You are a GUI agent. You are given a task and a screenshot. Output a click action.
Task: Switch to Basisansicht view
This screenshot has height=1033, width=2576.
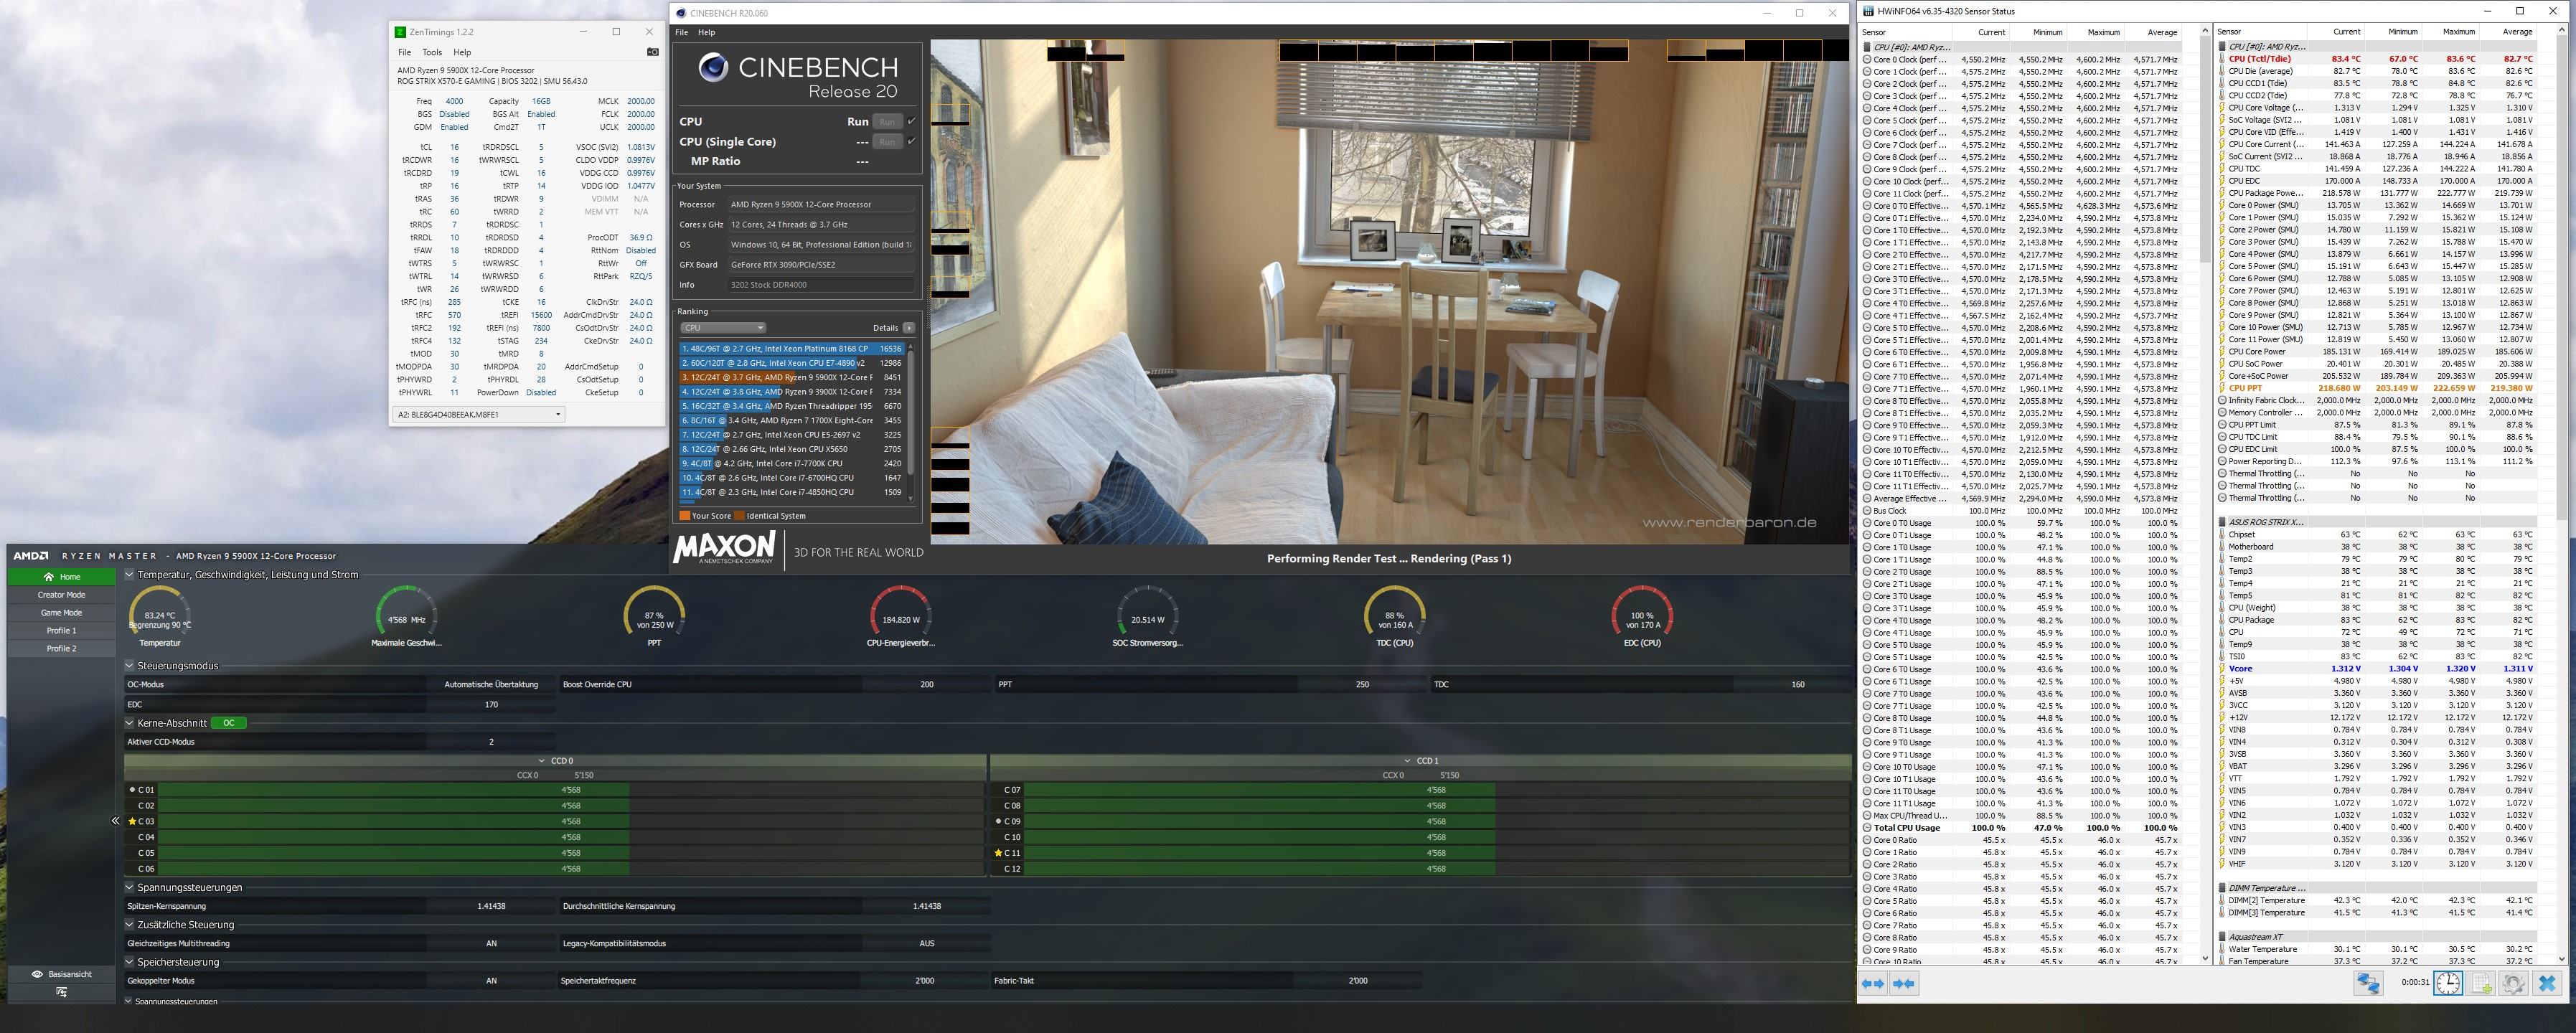coord(61,974)
